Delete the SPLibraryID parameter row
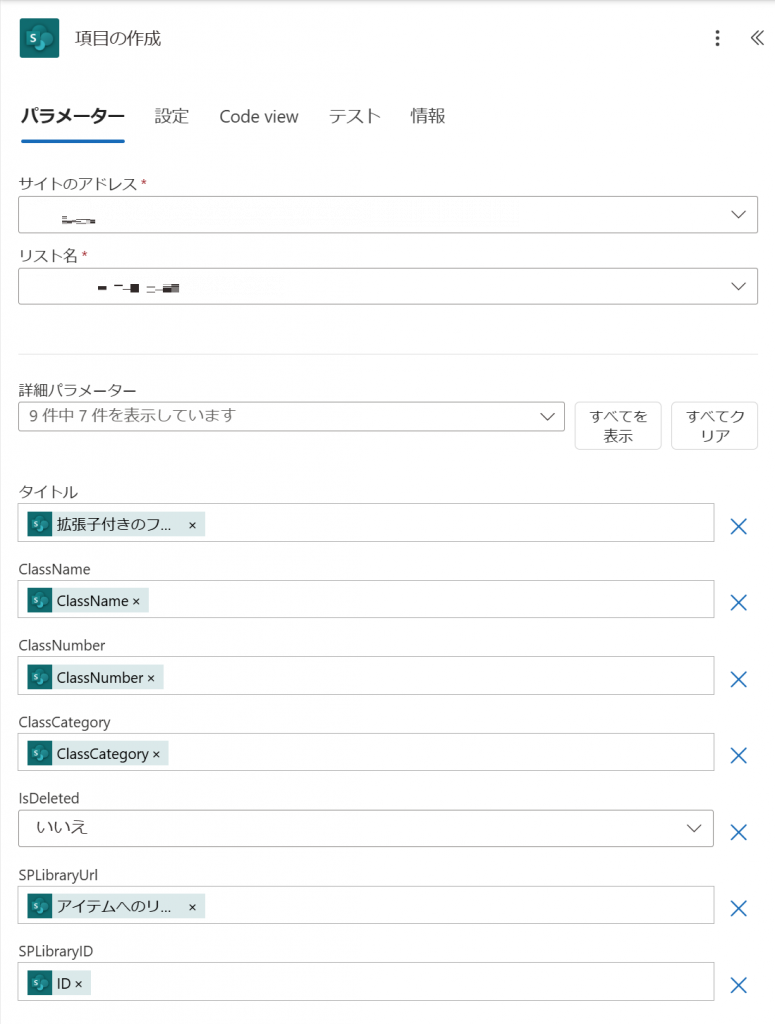Screen dimensions: 775x1024 (x=739, y=985)
